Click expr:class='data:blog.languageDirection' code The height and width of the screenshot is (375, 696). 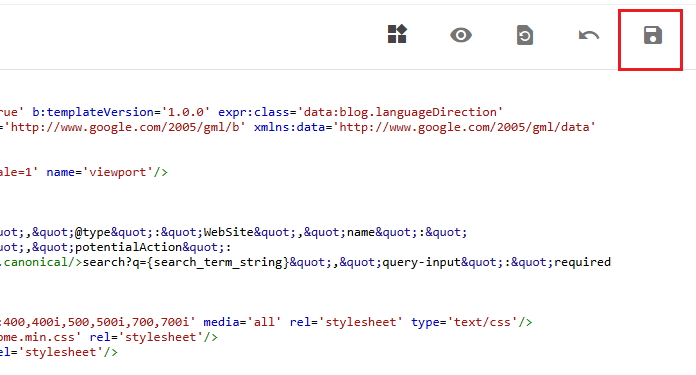tap(360, 112)
